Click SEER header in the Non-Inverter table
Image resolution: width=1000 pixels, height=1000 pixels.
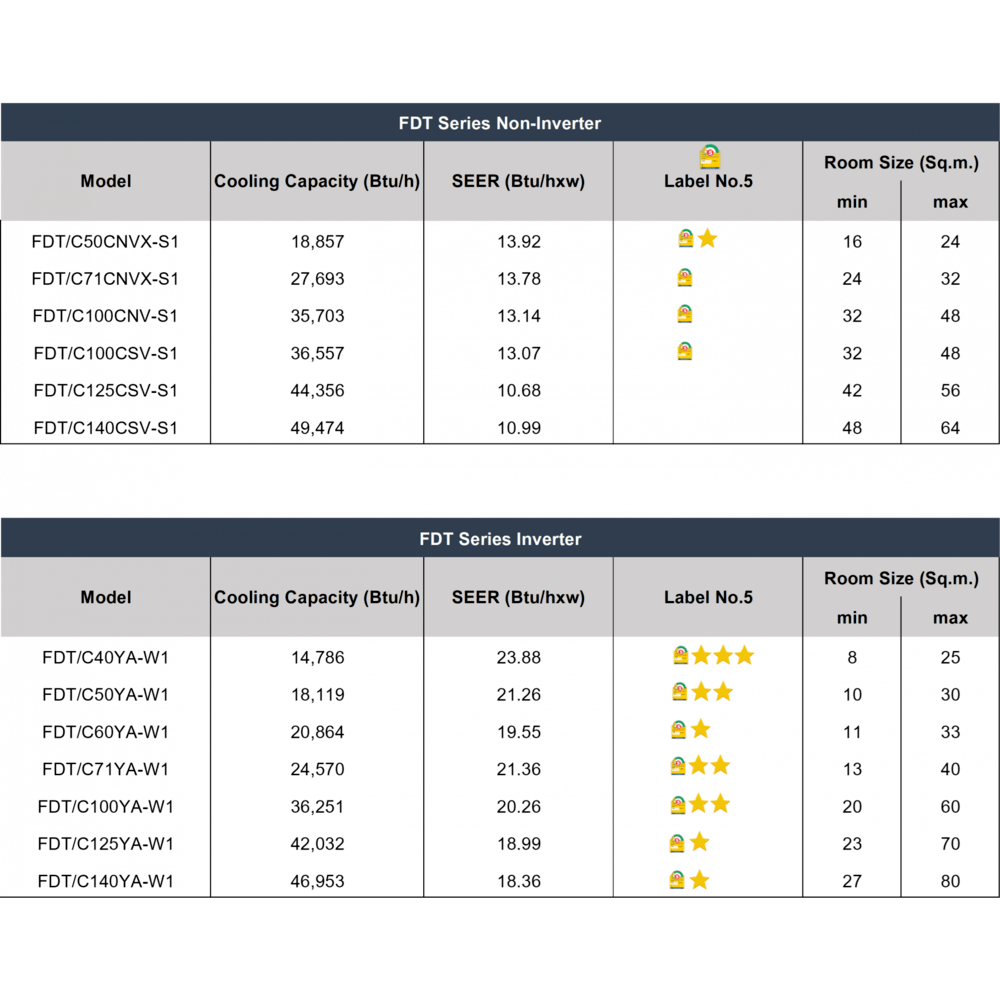(x=518, y=181)
